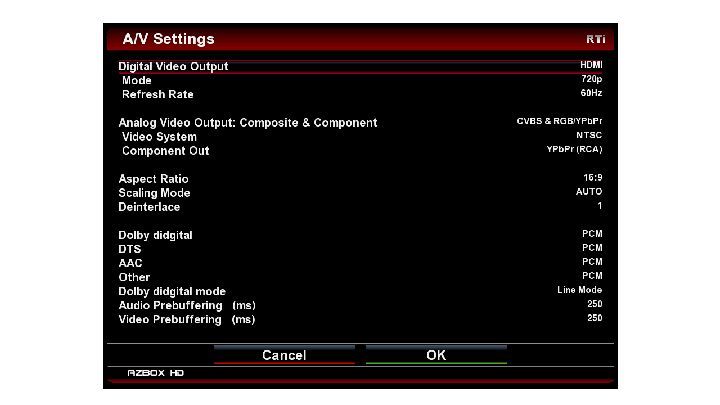This screenshot has width=720, height=405.
Task: Change PCM value for AAC
Action: tap(592, 262)
